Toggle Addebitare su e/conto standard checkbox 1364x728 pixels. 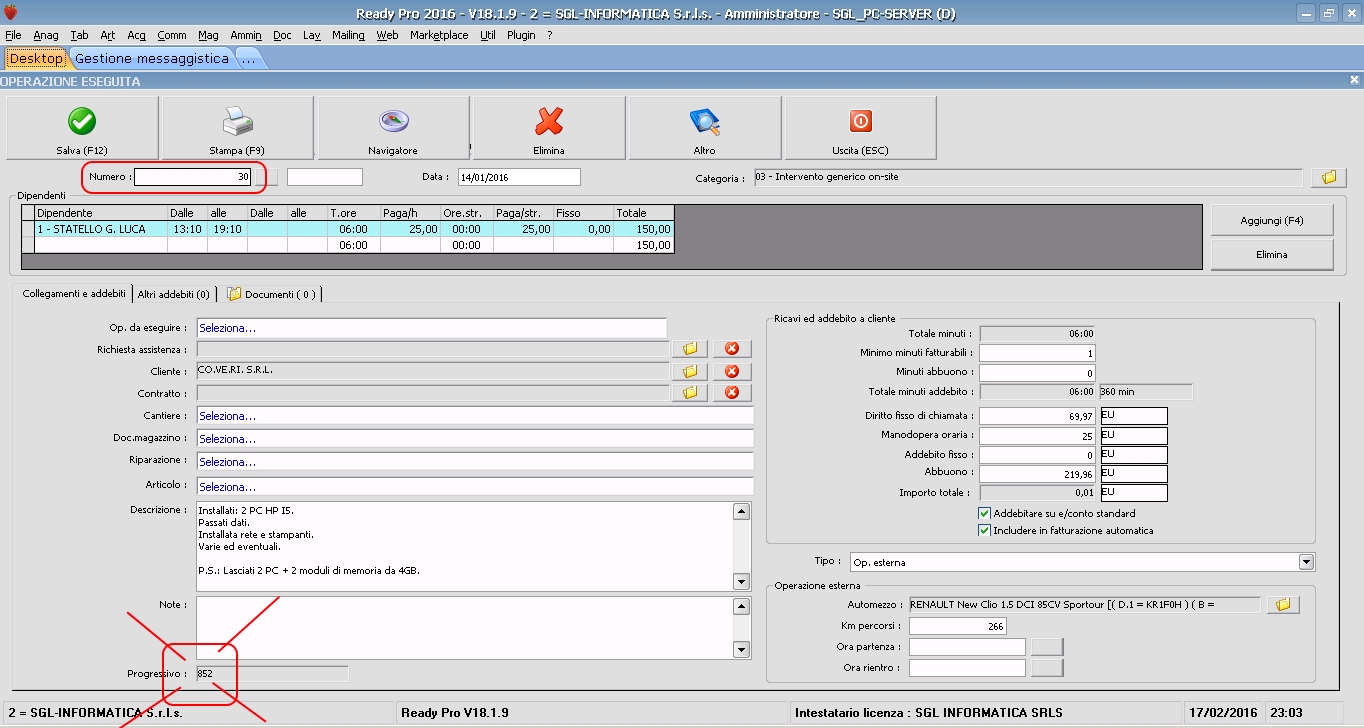pyautogui.click(x=984, y=513)
